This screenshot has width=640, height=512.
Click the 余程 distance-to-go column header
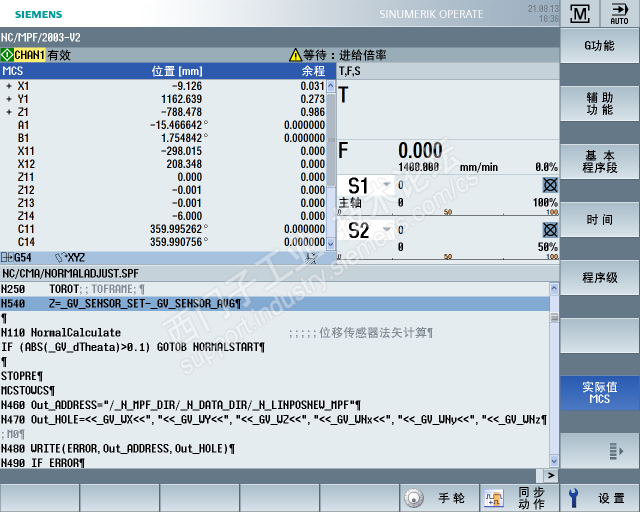pos(313,71)
